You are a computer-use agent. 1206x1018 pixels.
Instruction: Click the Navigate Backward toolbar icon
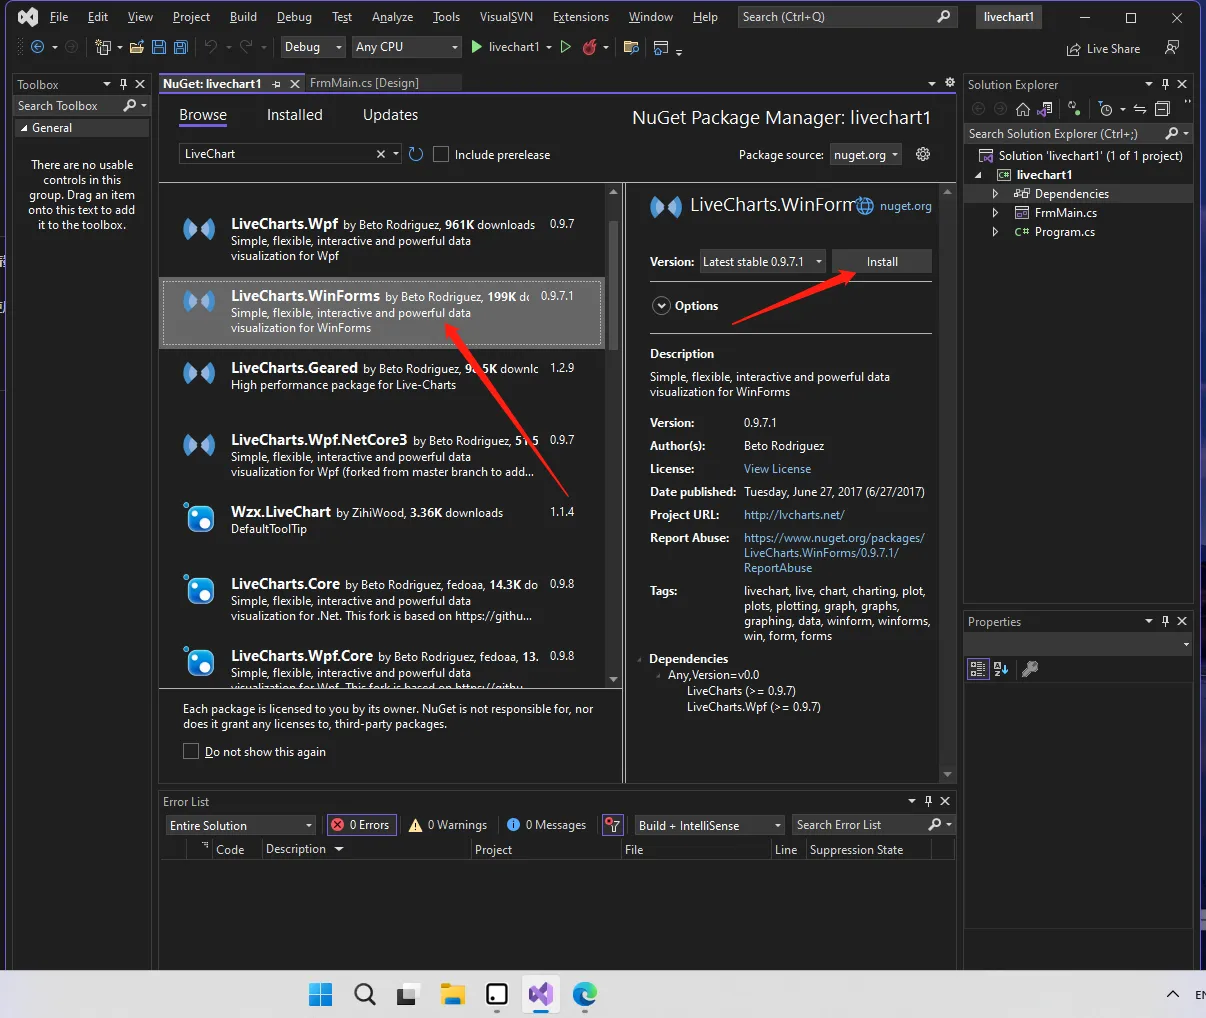click(37, 47)
